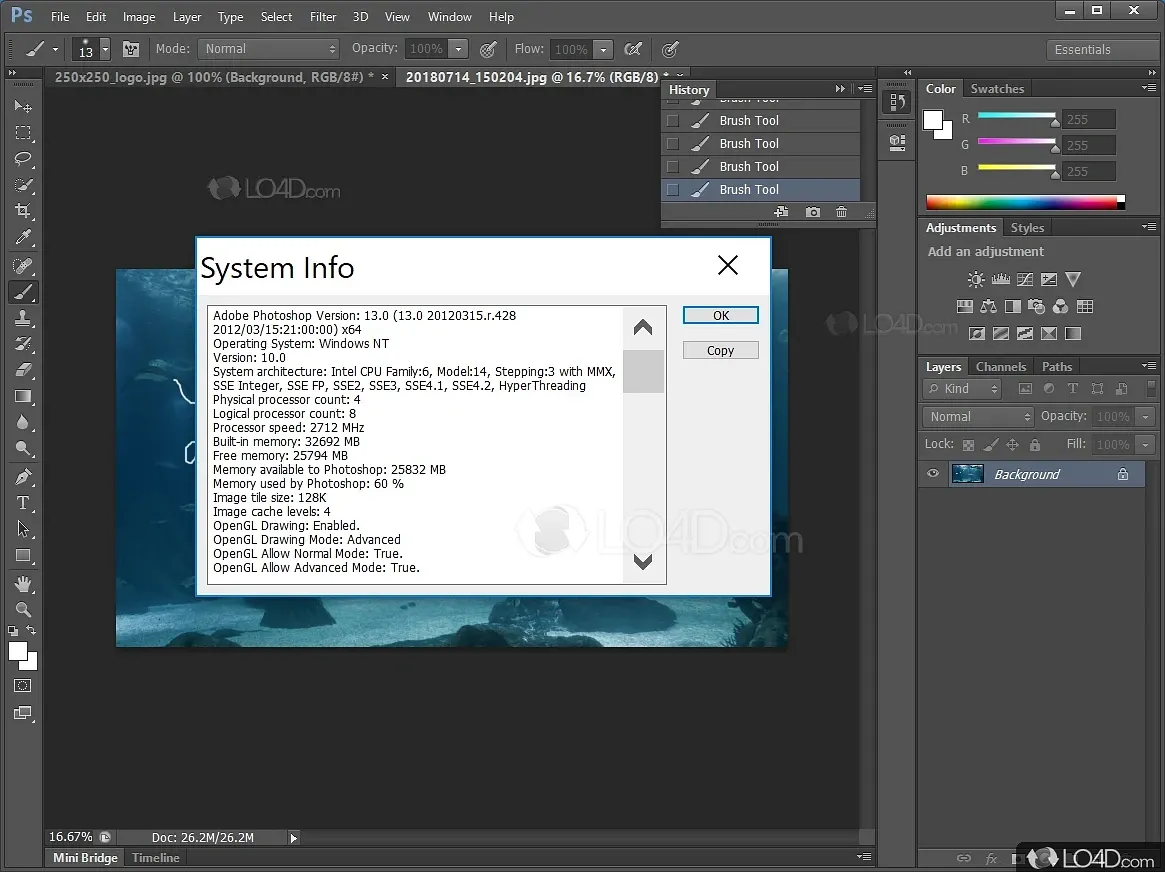This screenshot has width=1165, height=872.
Task: Switch to the Timeline tab
Action: point(155,857)
